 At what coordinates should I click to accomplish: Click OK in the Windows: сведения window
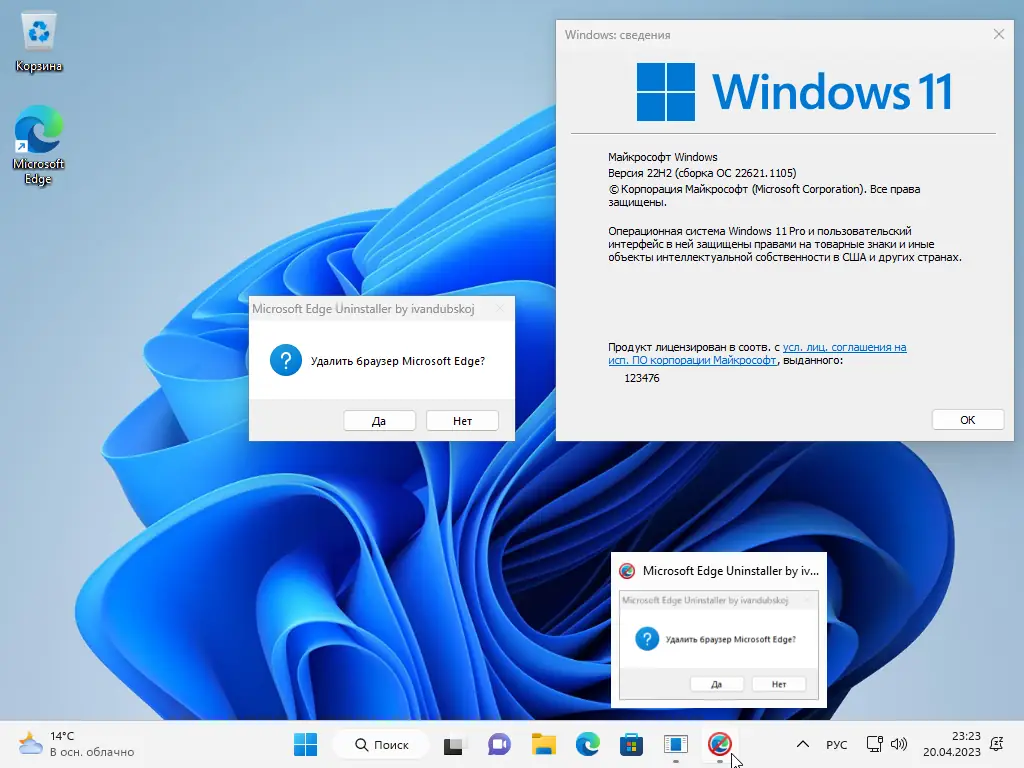[968, 420]
